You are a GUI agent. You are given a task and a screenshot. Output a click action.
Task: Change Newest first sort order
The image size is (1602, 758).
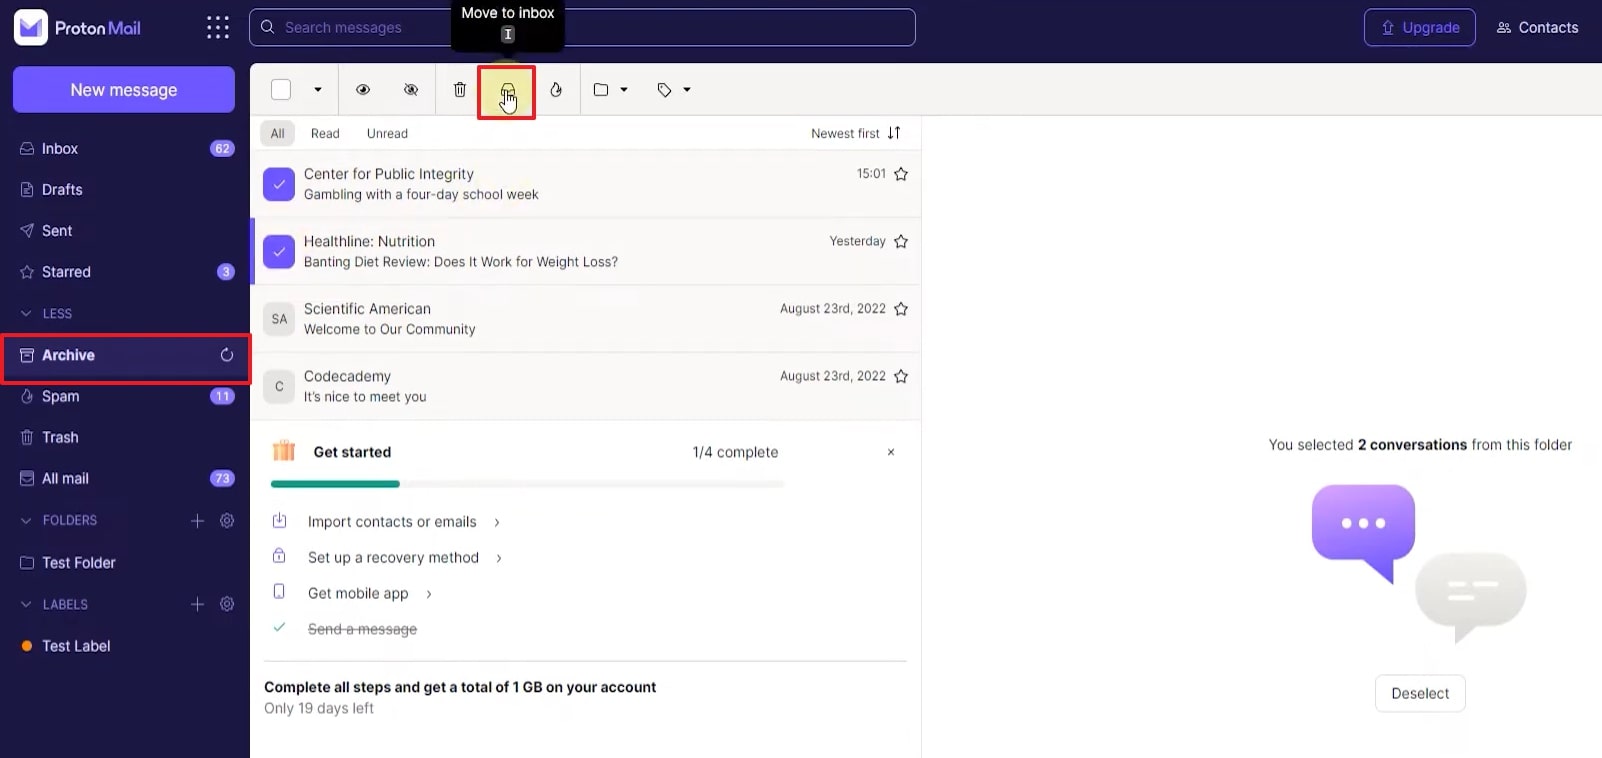tap(856, 133)
